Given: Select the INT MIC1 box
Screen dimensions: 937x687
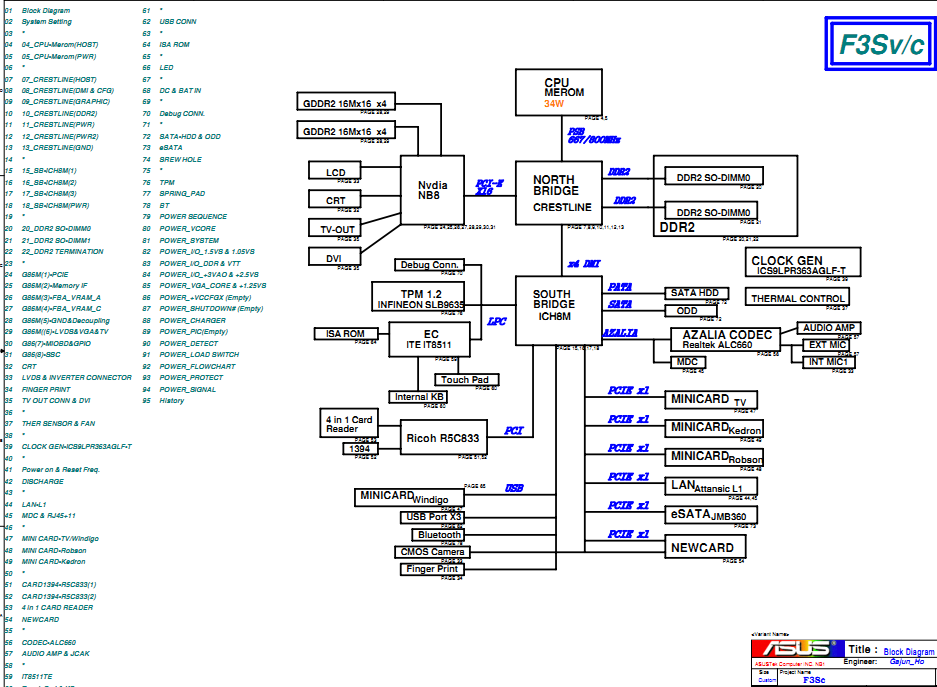Looking at the screenshot, I should point(829,362).
